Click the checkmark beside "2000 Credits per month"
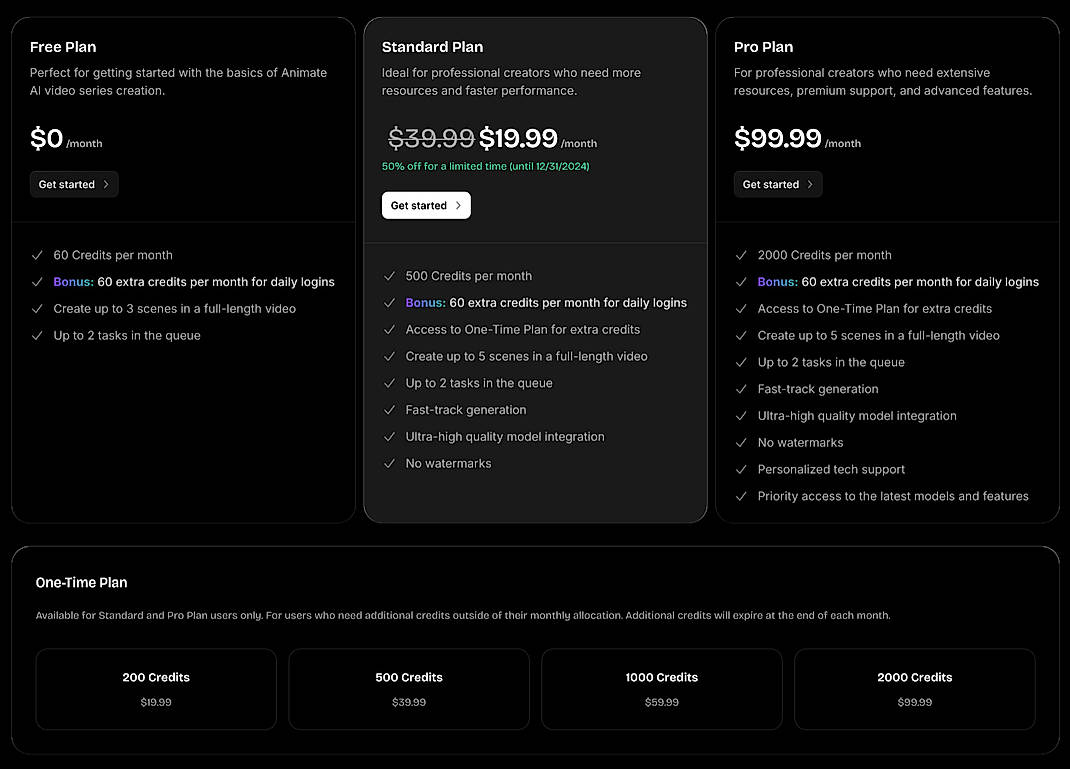The width and height of the screenshot is (1070, 769). pos(741,255)
